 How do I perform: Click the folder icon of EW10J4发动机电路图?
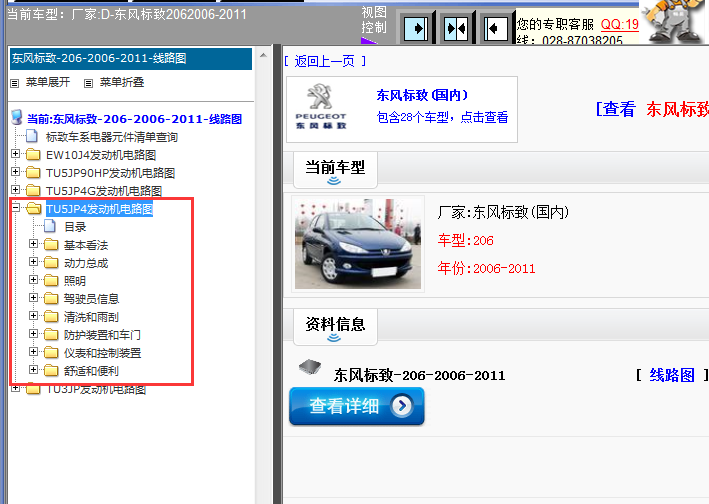[x=33, y=155]
